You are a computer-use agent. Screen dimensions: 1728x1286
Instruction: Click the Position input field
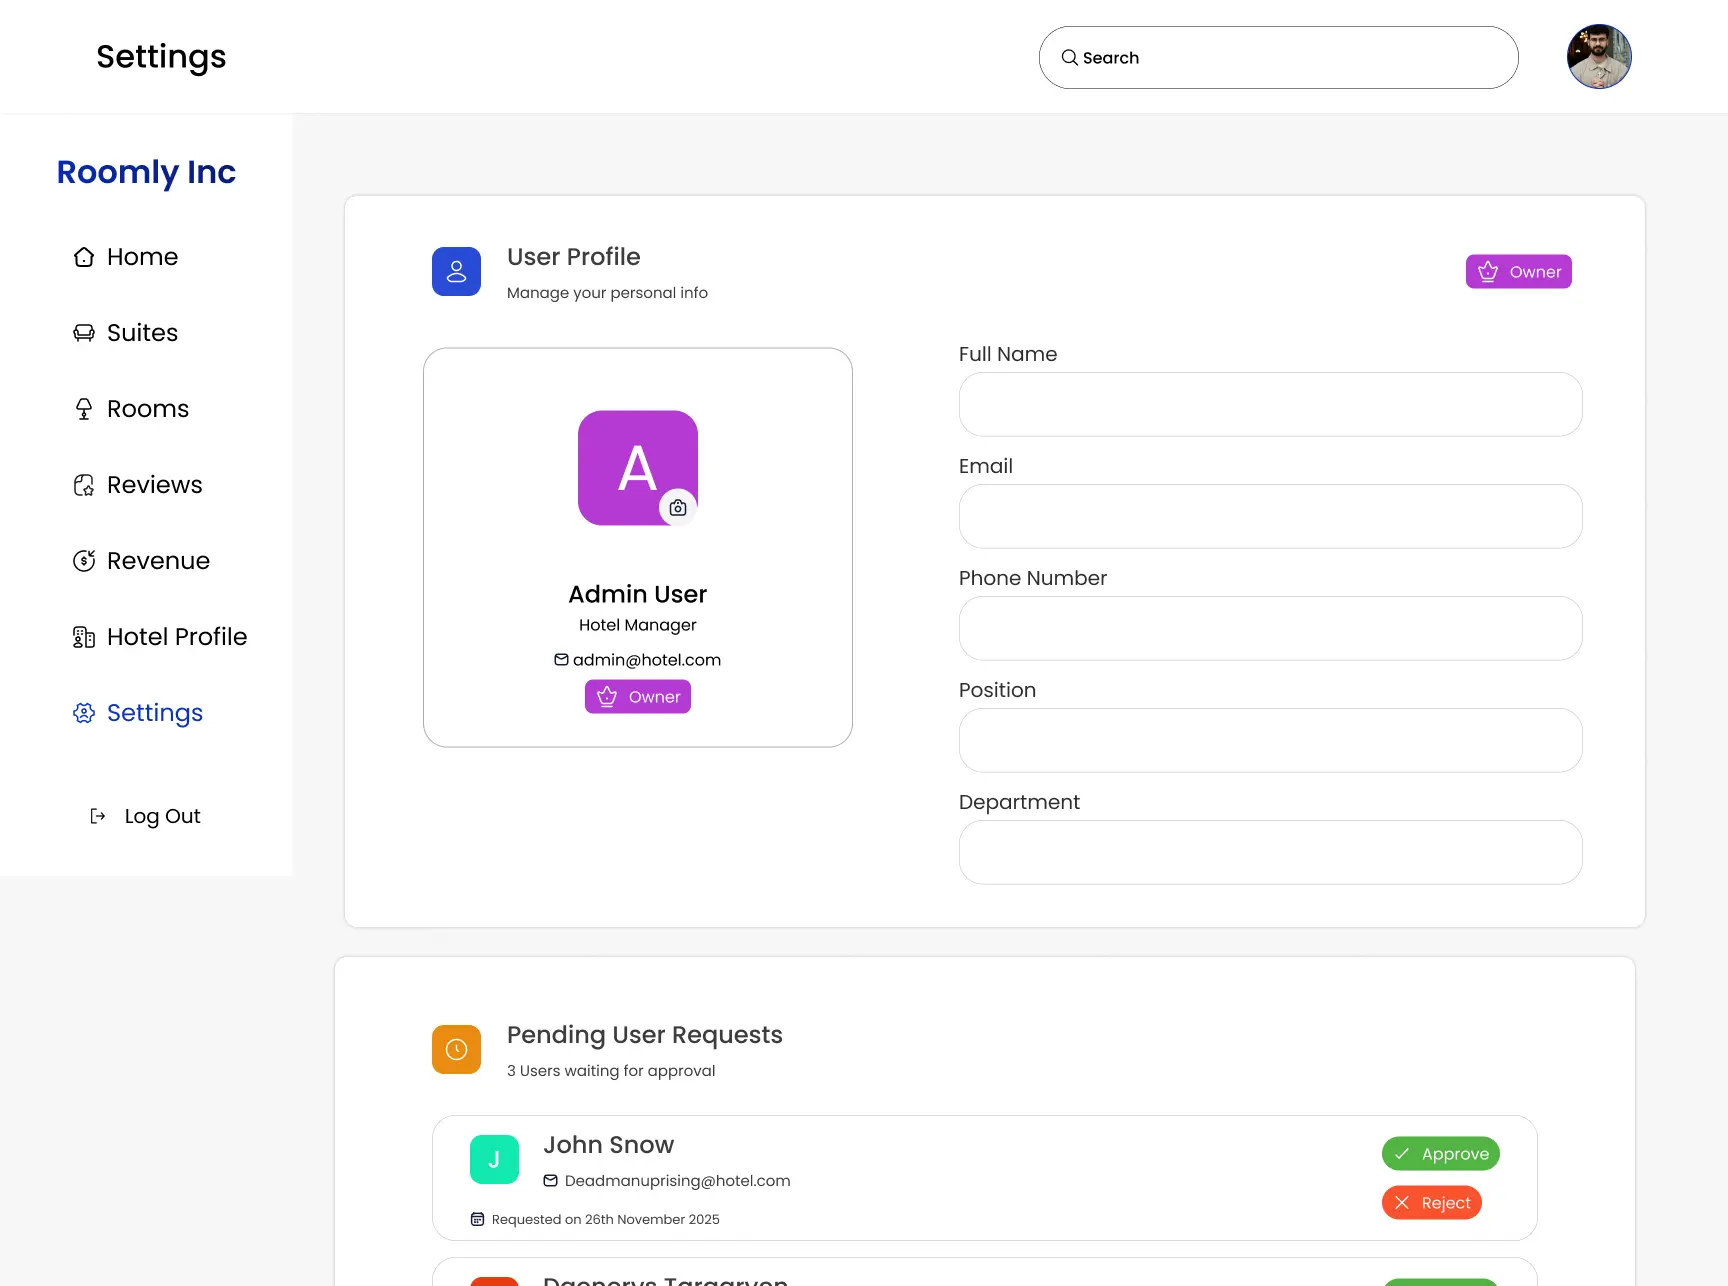[x=1271, y=740]
